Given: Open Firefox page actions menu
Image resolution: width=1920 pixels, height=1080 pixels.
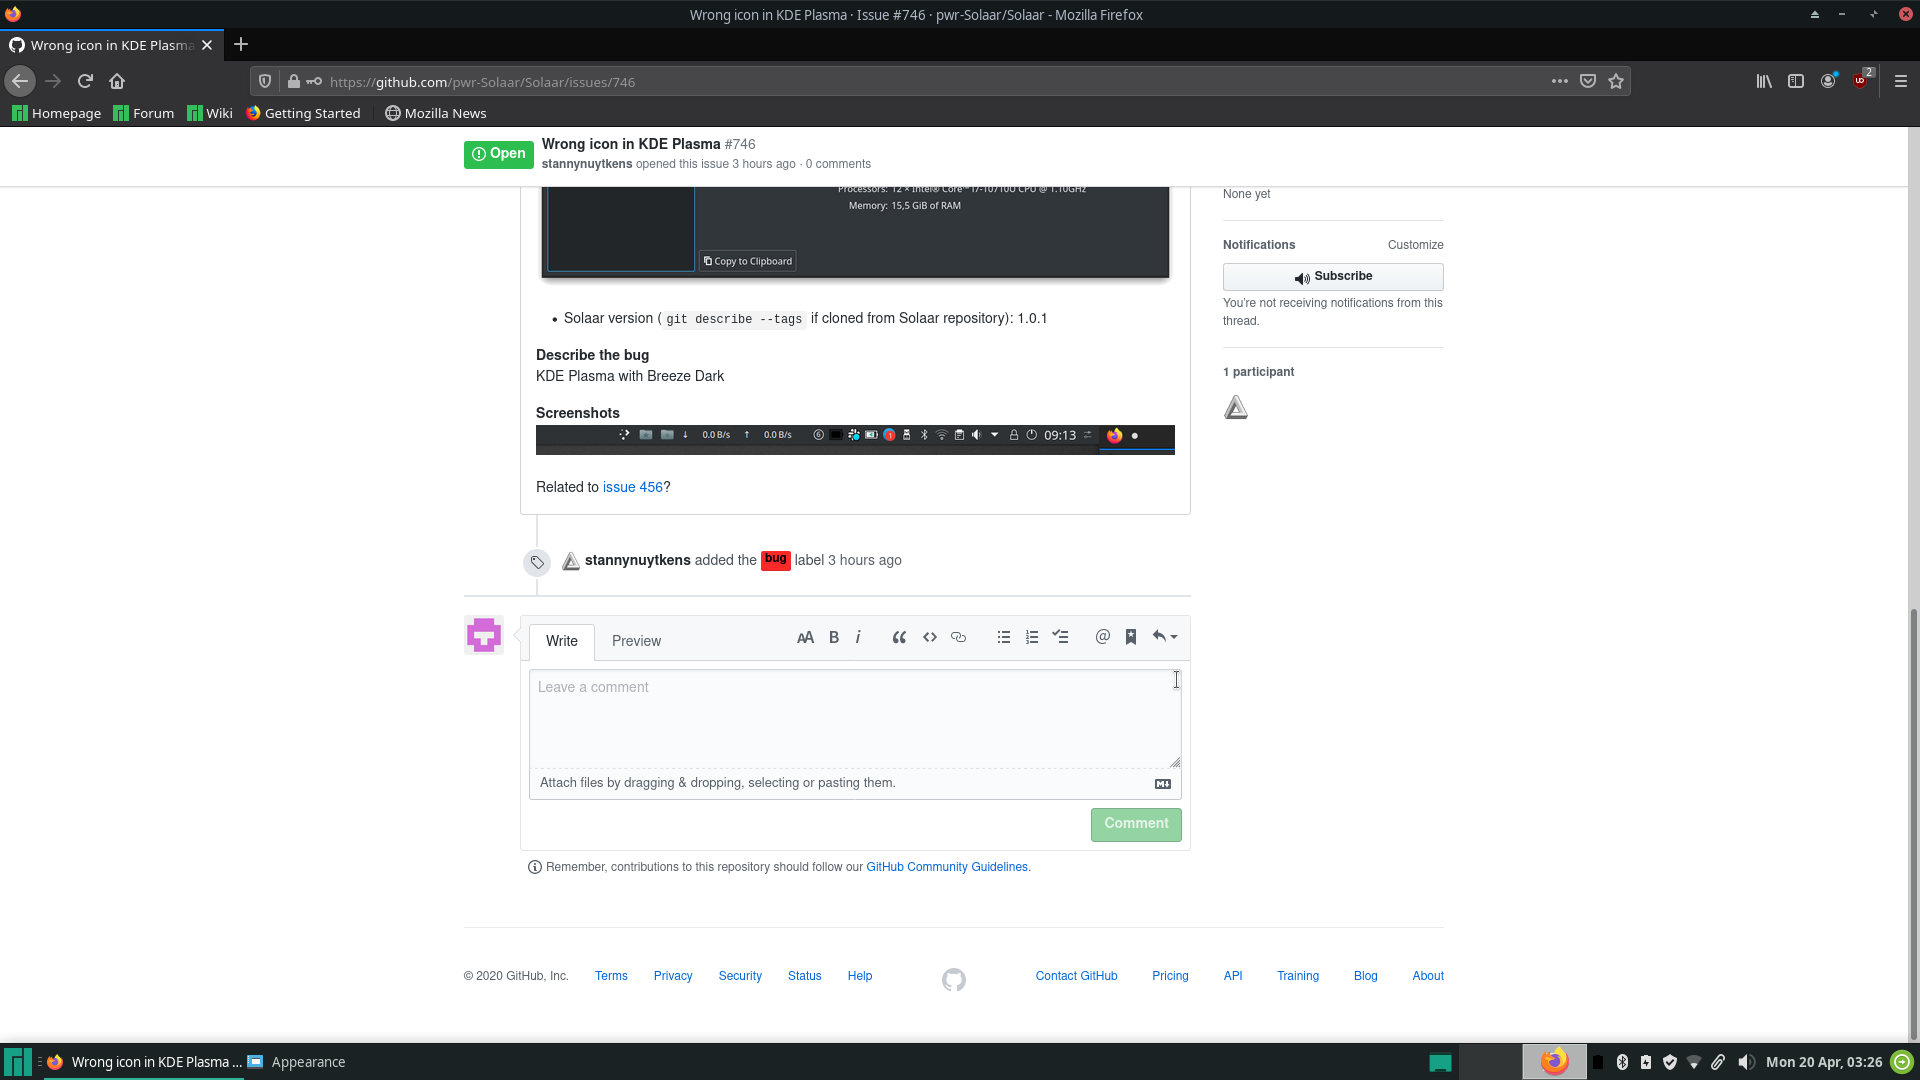Looking at the screenshot, I should pos(1559,81).
